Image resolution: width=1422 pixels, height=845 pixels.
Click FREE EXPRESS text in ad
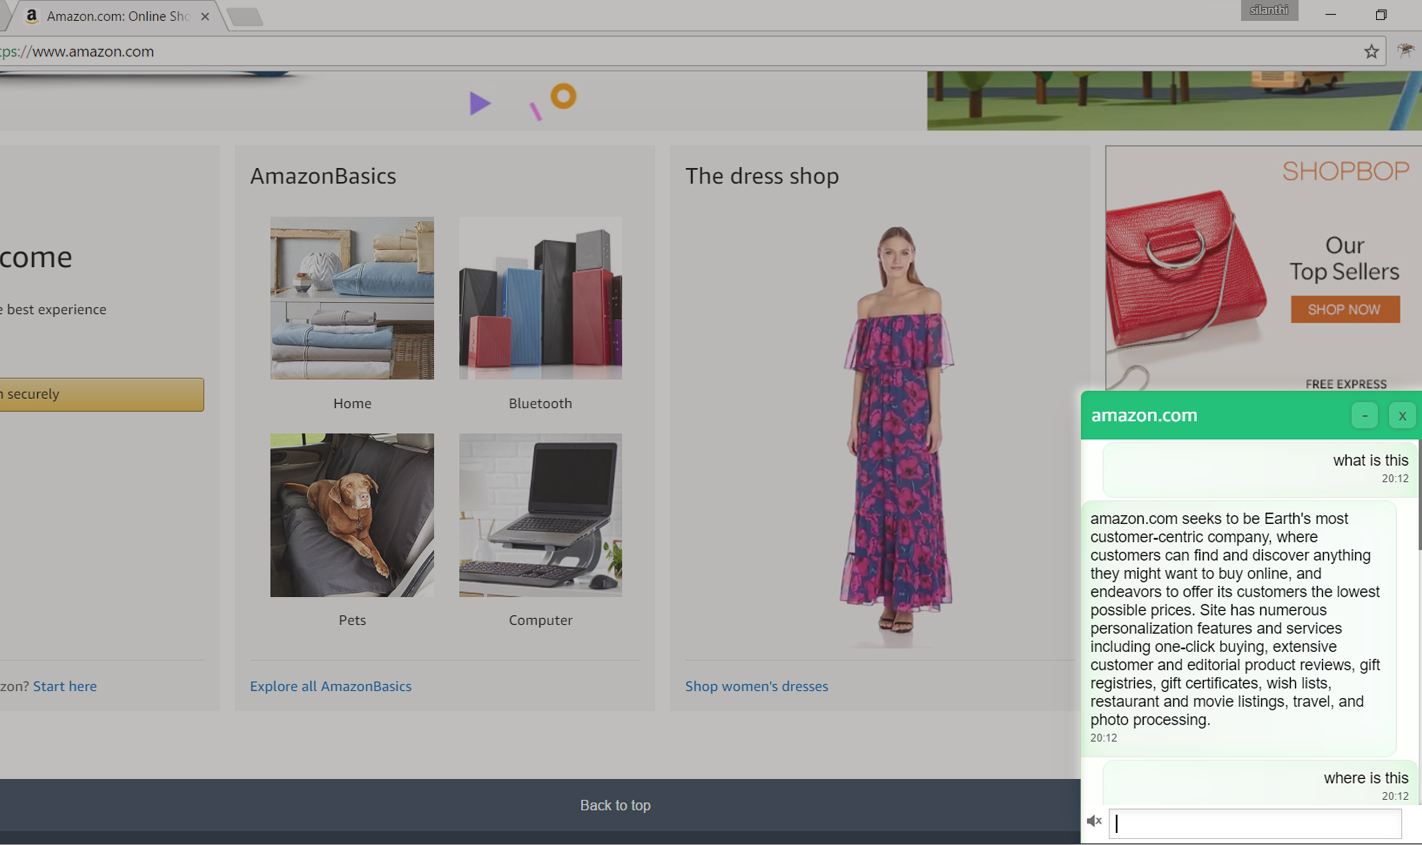(x=1346, y=384)
